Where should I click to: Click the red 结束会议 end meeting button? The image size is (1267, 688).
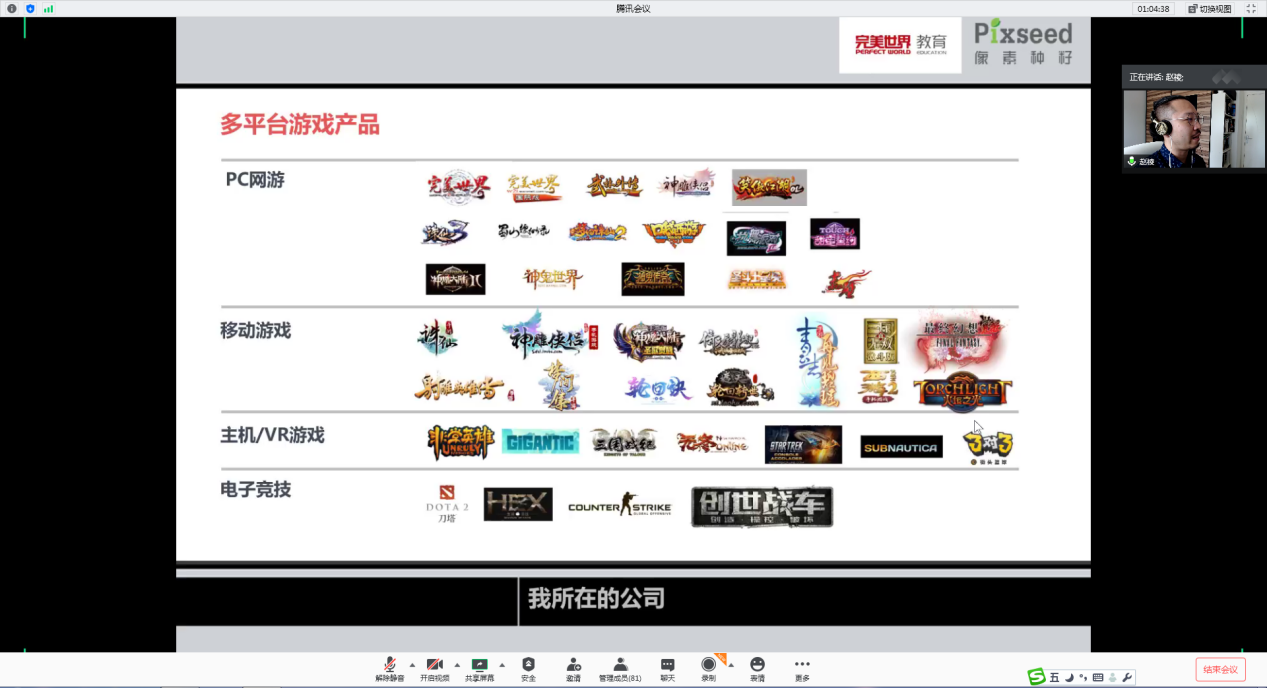1220,669
